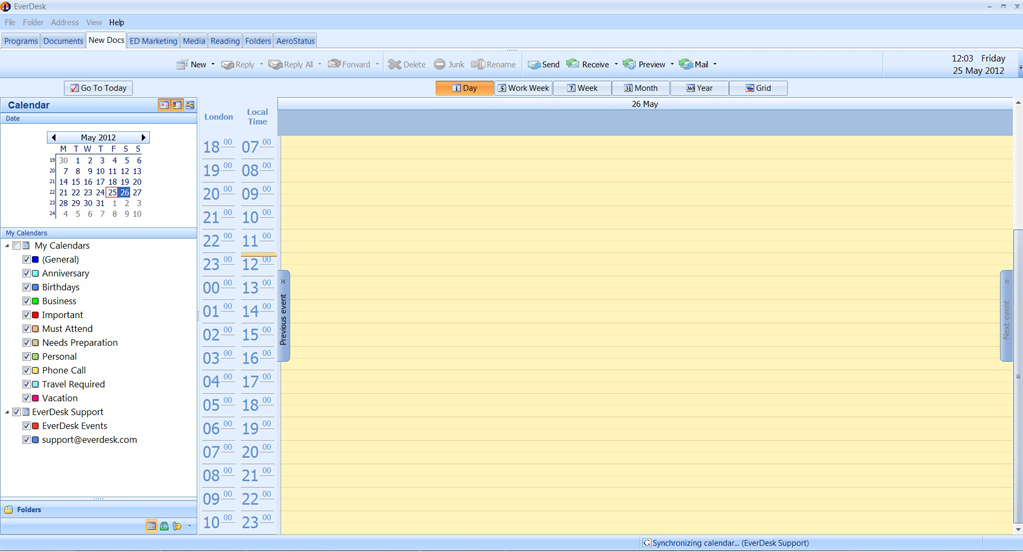This screenshot has height=552, width=1023.
Task: Switch to the AeroStatus tab
Action: point(296,40)
